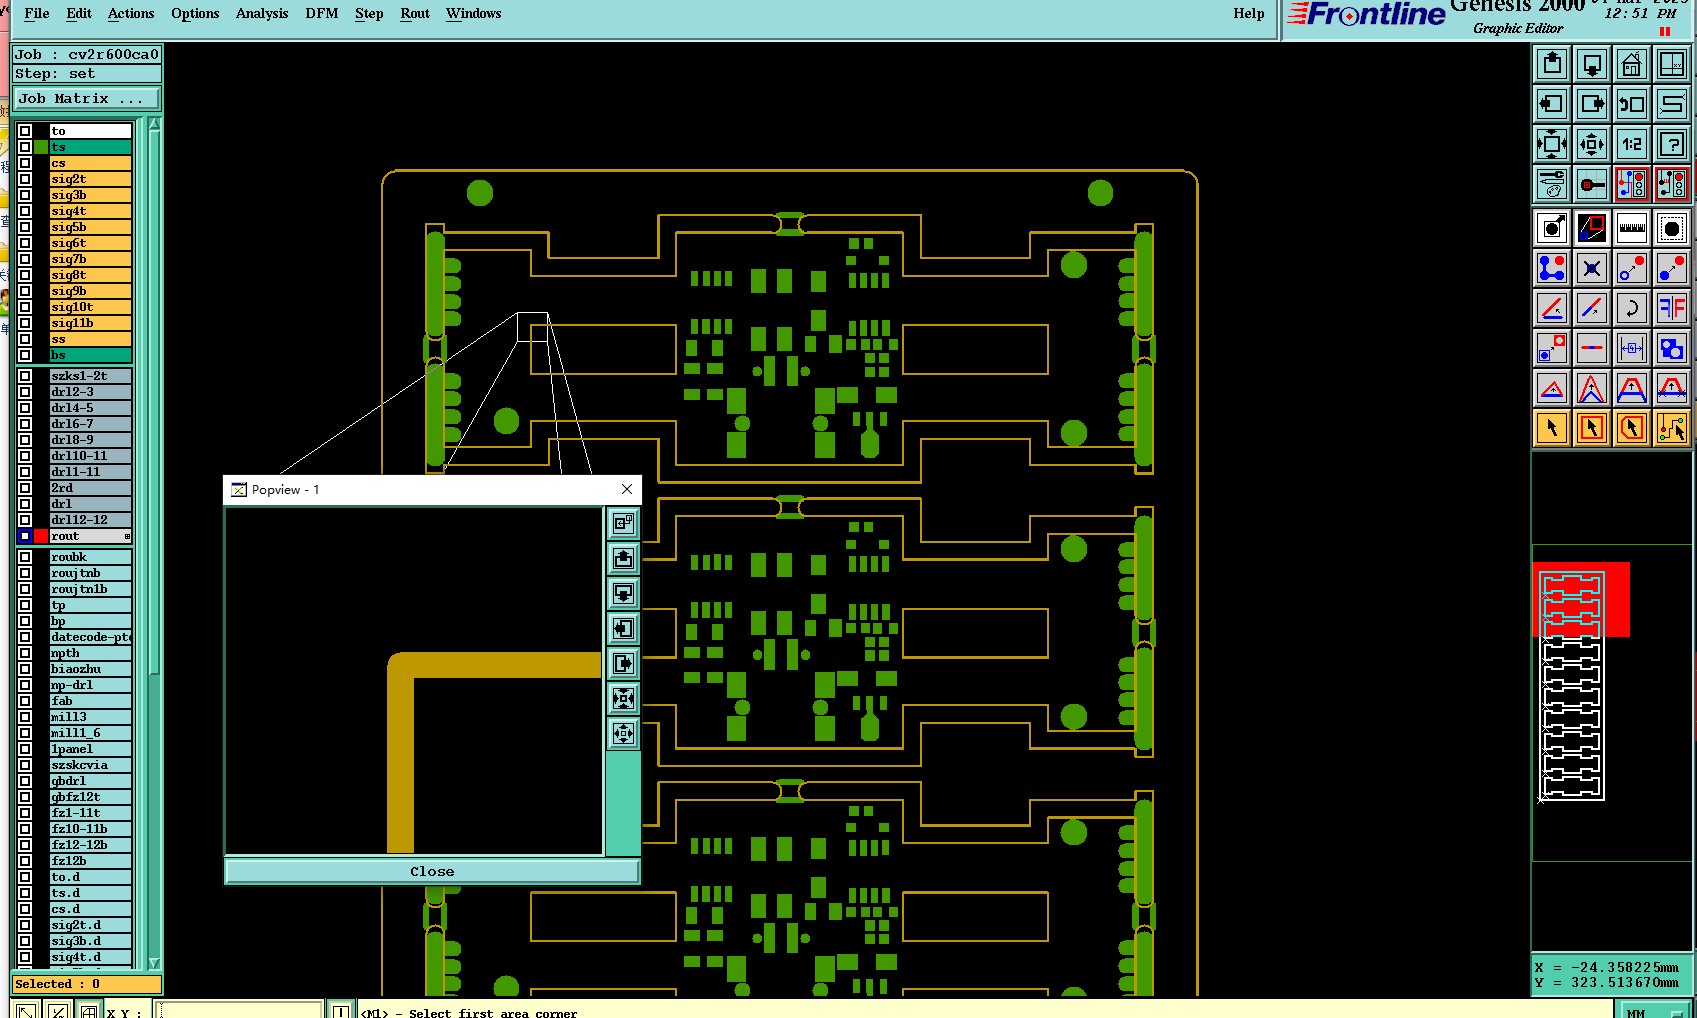The height and width of the screenshot is (1018, 1697).
Task: Click the 1:2 zoom scale icon
Action: tap(1632, 144)
